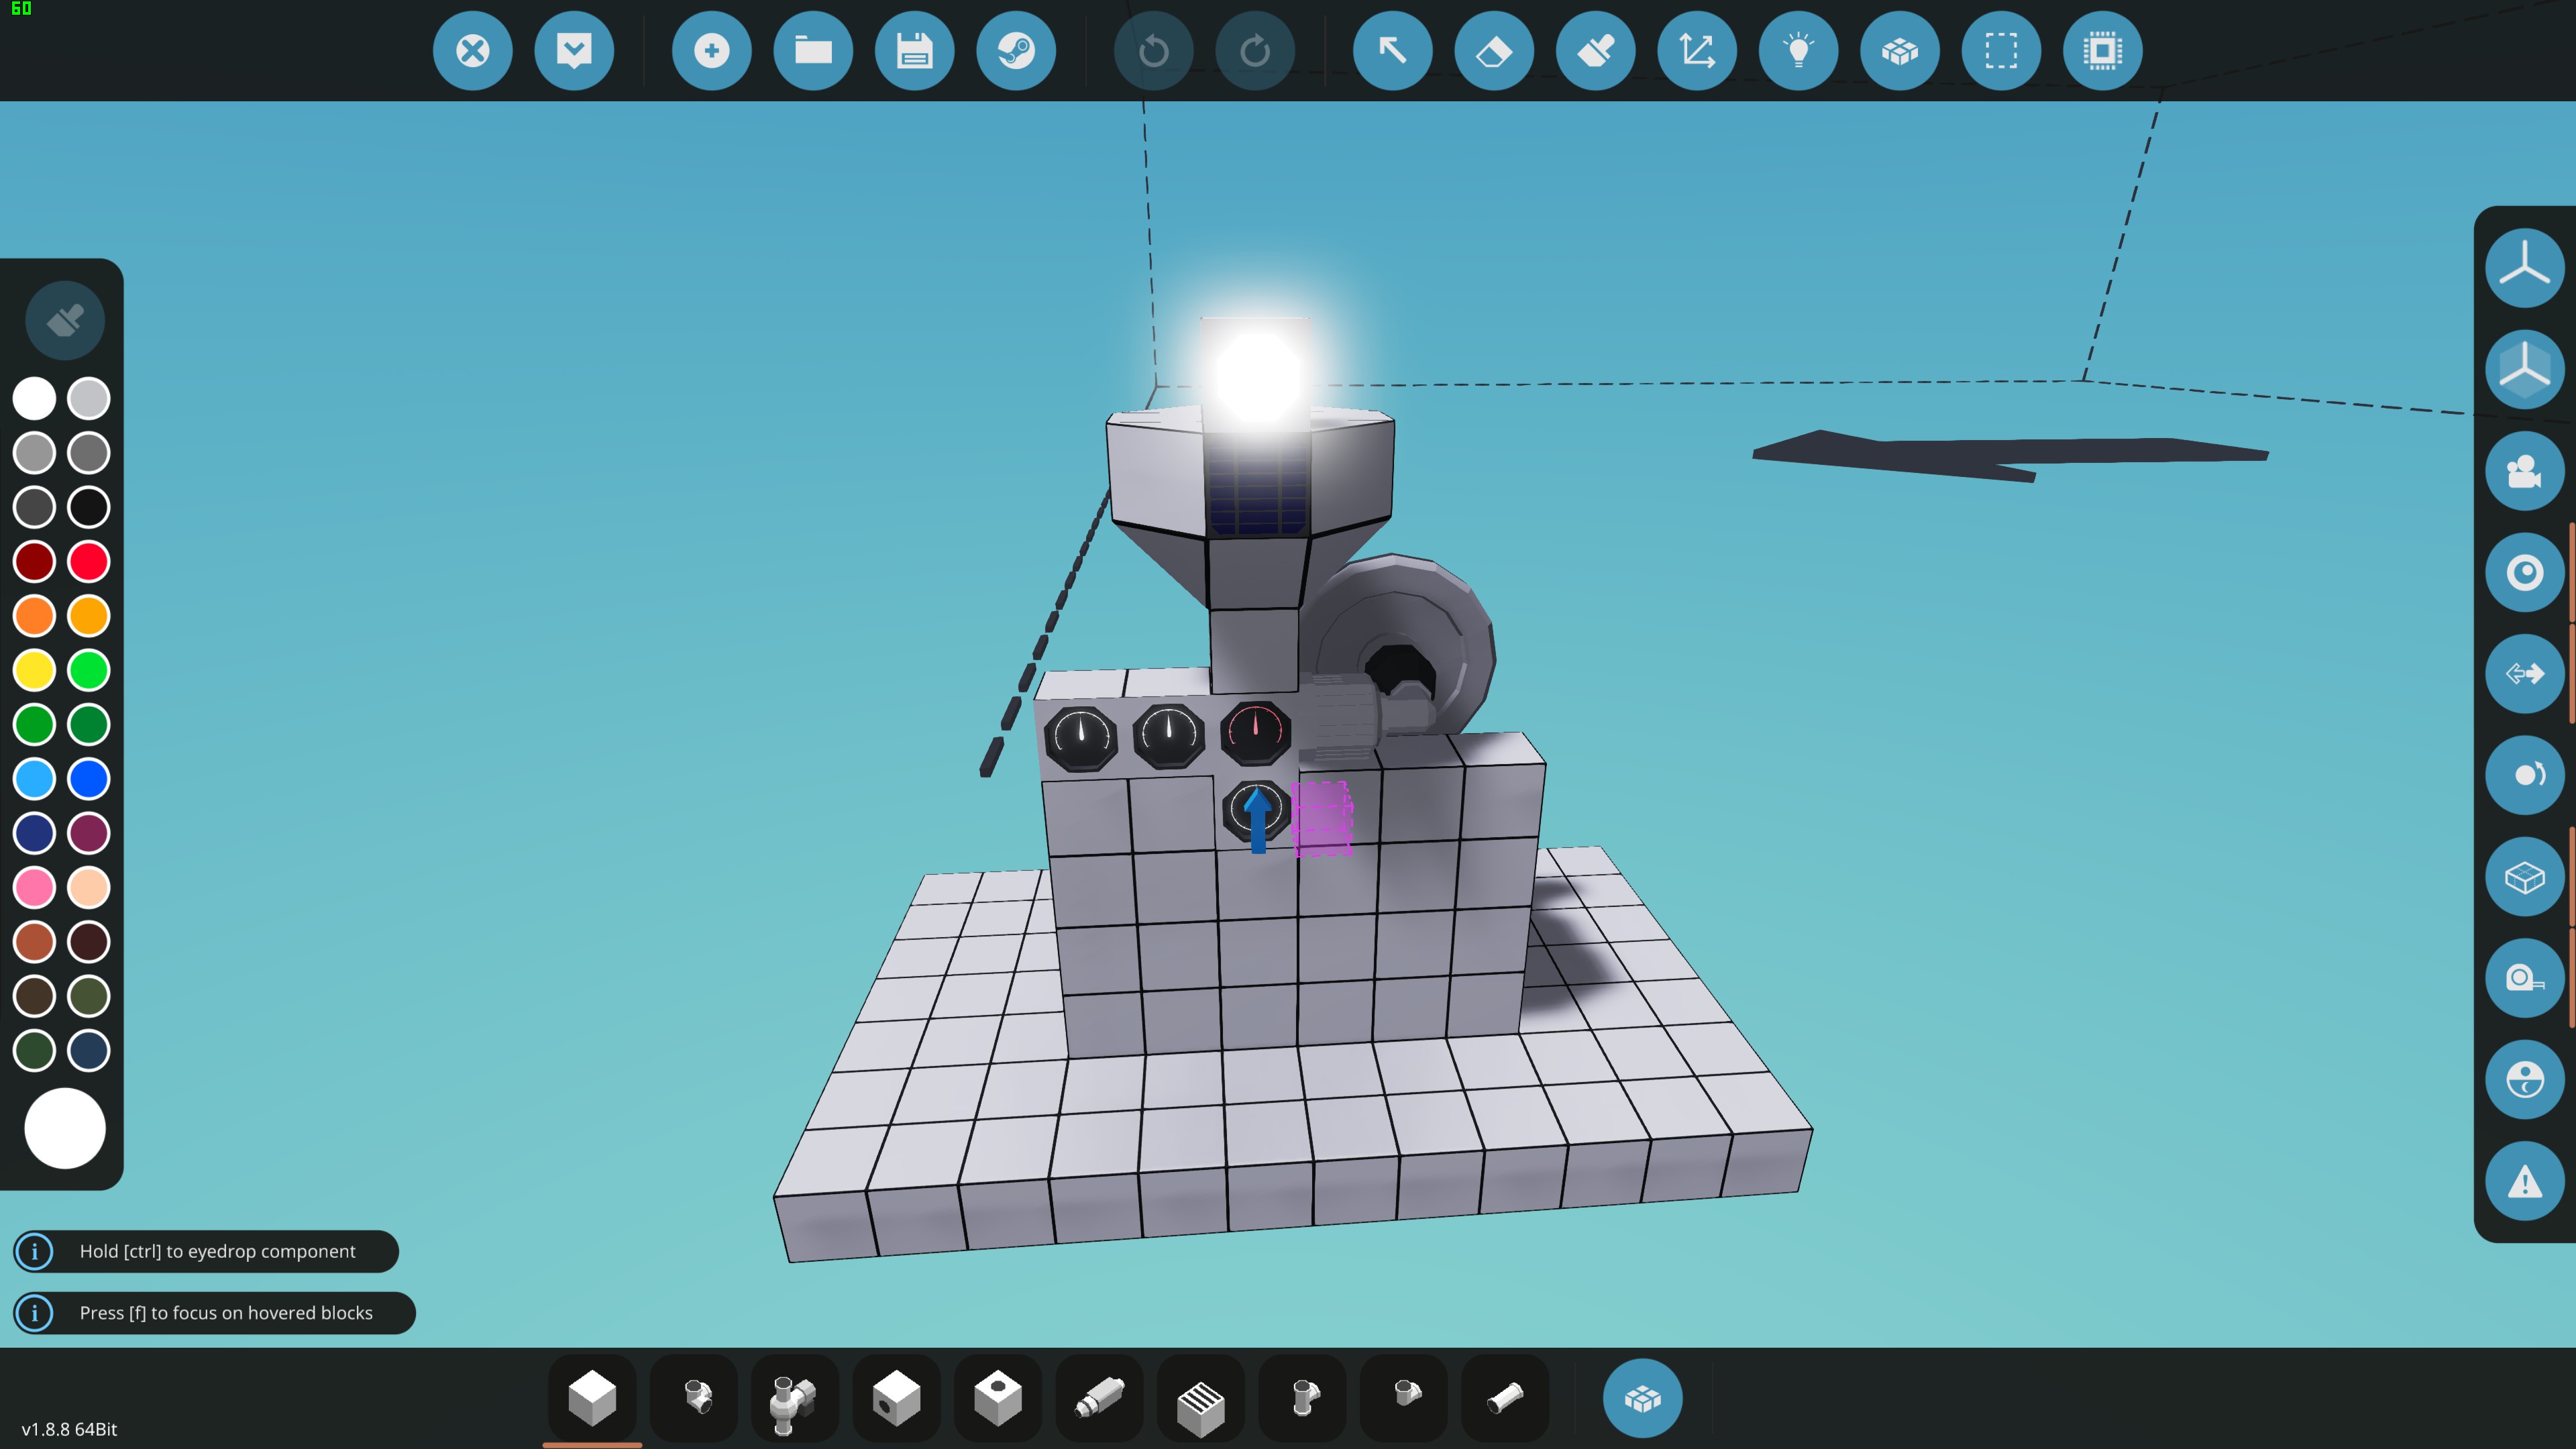Toggle the wireframe cube view button

tap(2524, 877)
